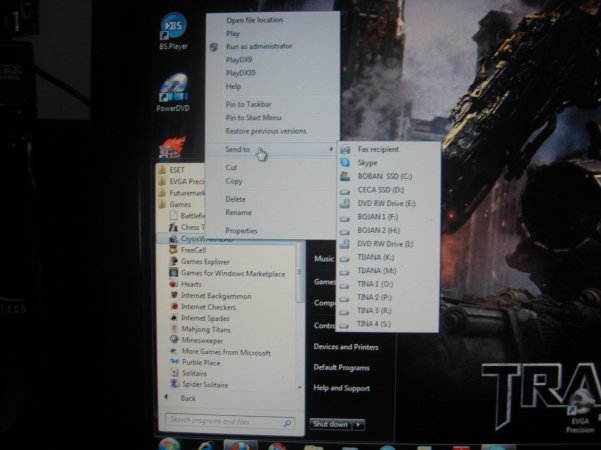The height and width of the screenshot is (450, 601).
Task: Send to DVD RW Drive (E:)
Action: [388, 203]
